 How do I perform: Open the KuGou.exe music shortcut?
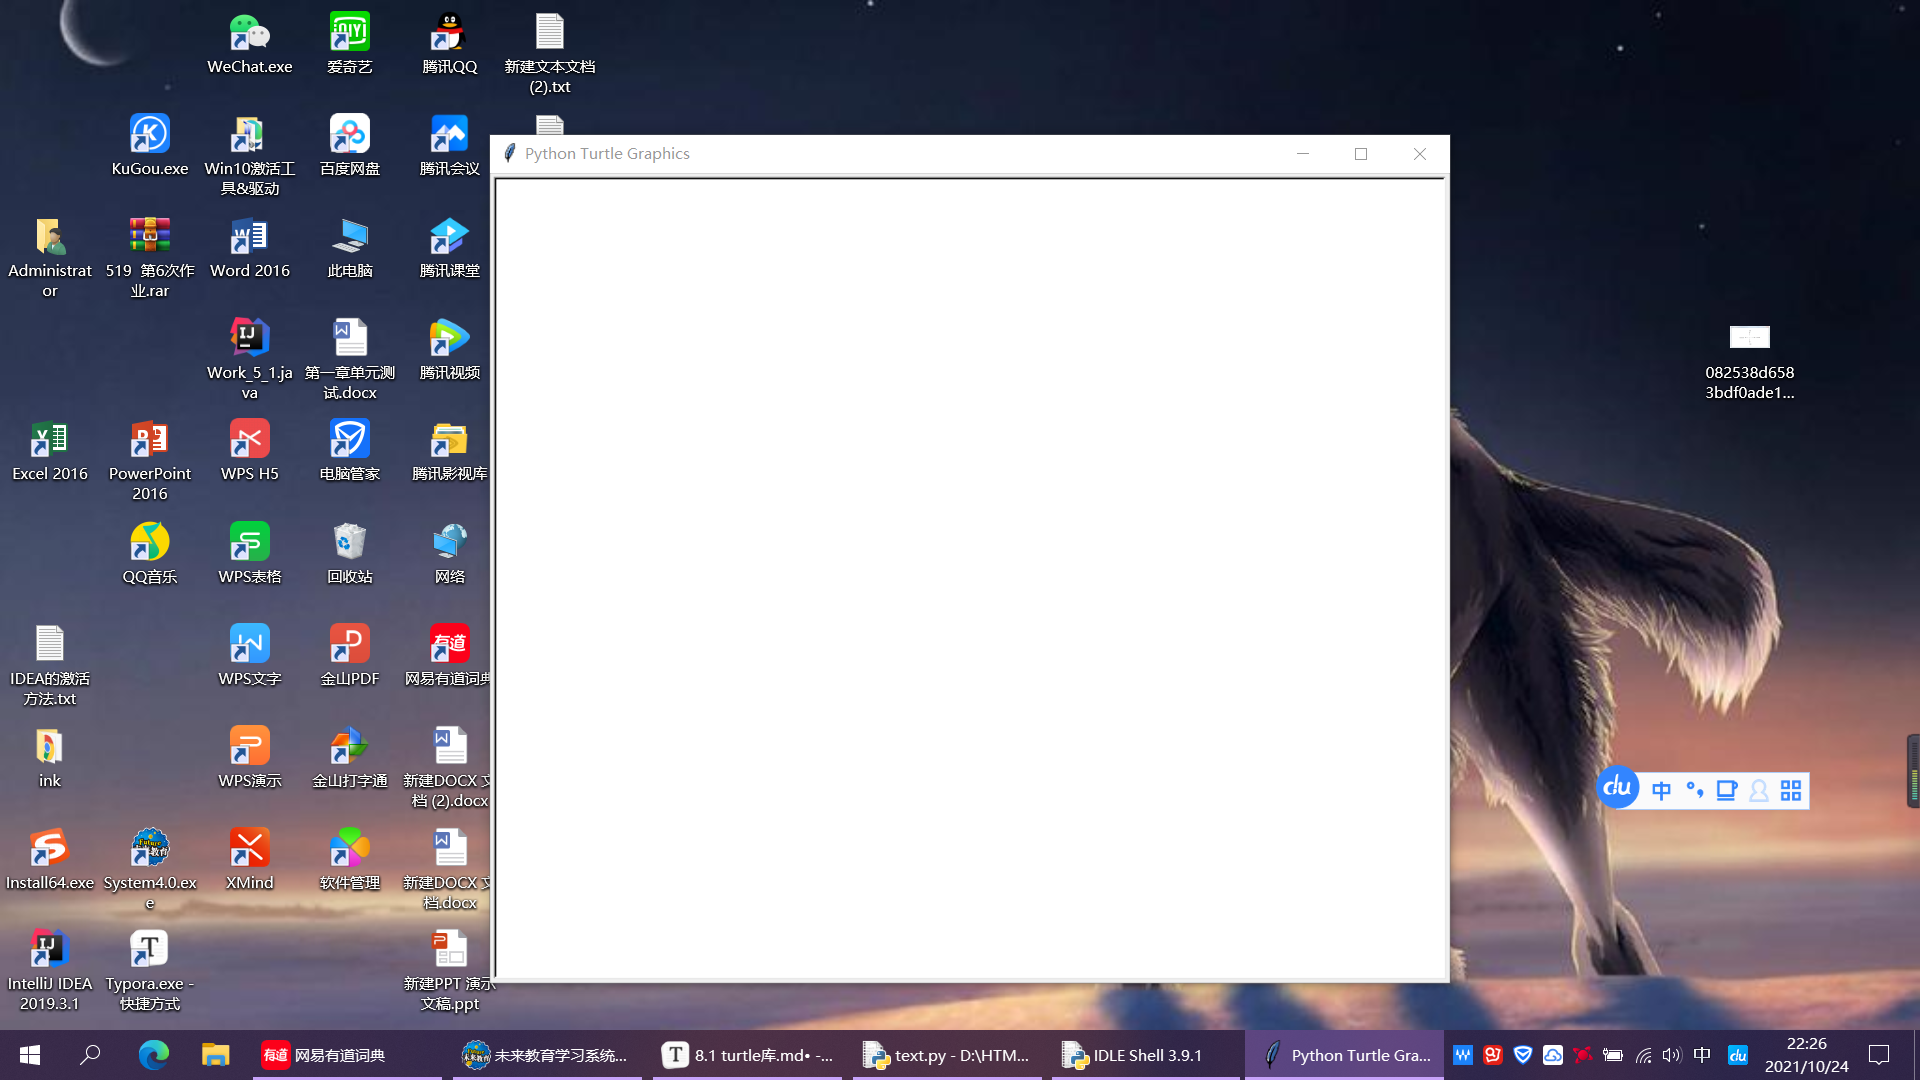click(149, 146)
